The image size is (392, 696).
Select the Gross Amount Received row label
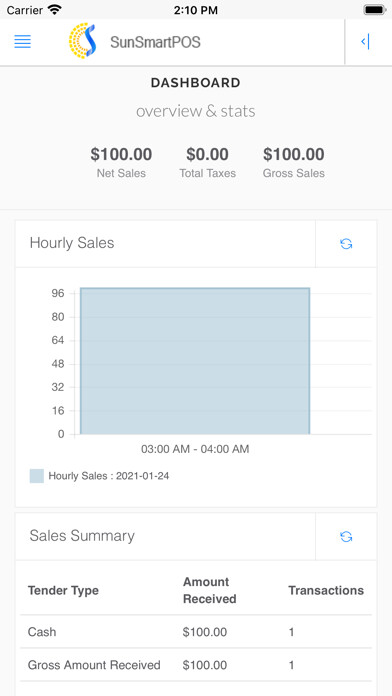(x=94, y=665)
